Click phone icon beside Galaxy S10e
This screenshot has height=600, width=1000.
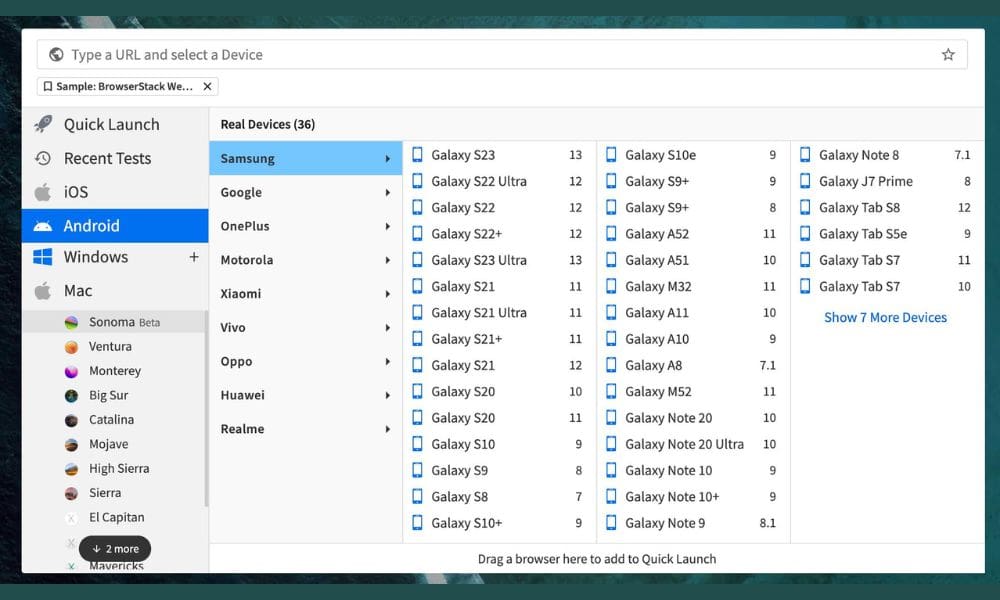coord(611,155)
